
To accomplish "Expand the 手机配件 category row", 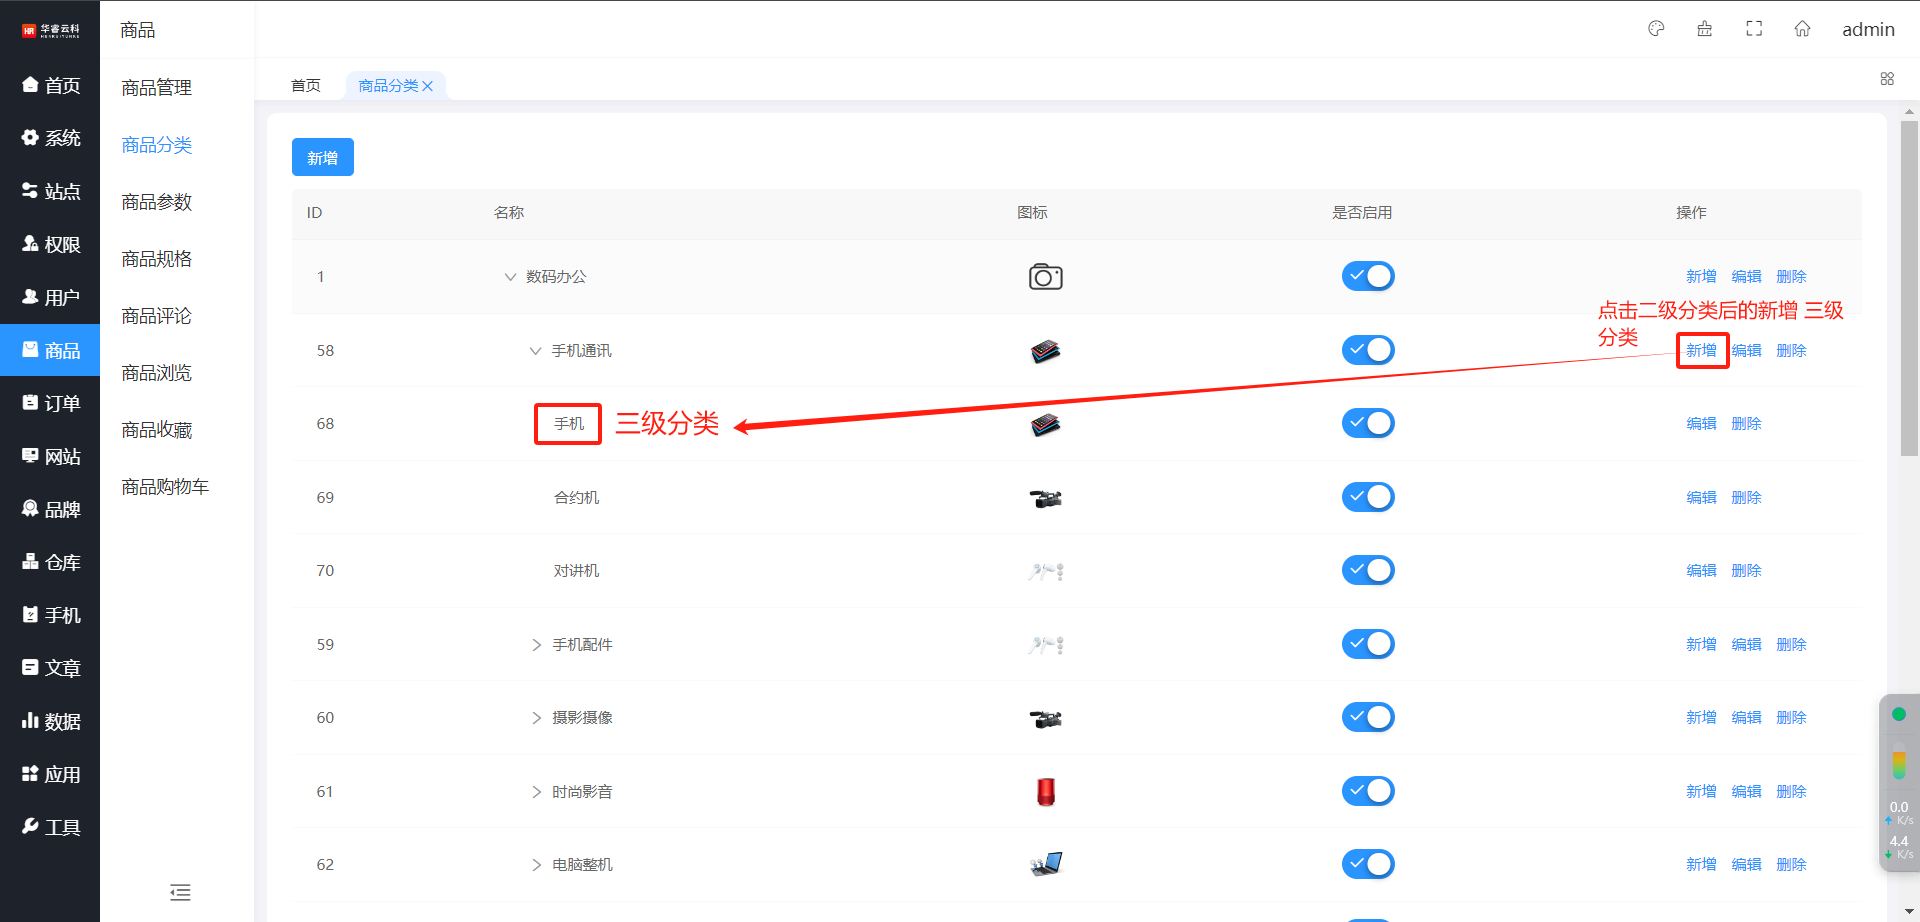I will [x=536, y=645].
